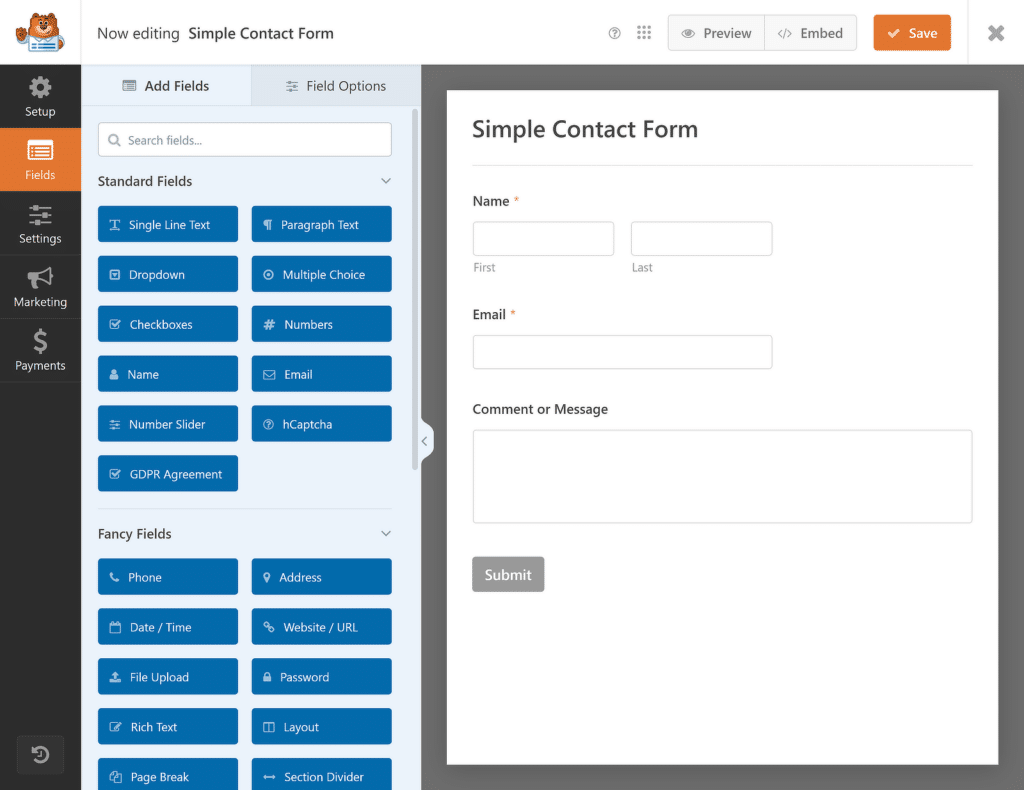Switch to the Add Fields tab
Viewport: 1024px width, 790px height.
[166, 86]
